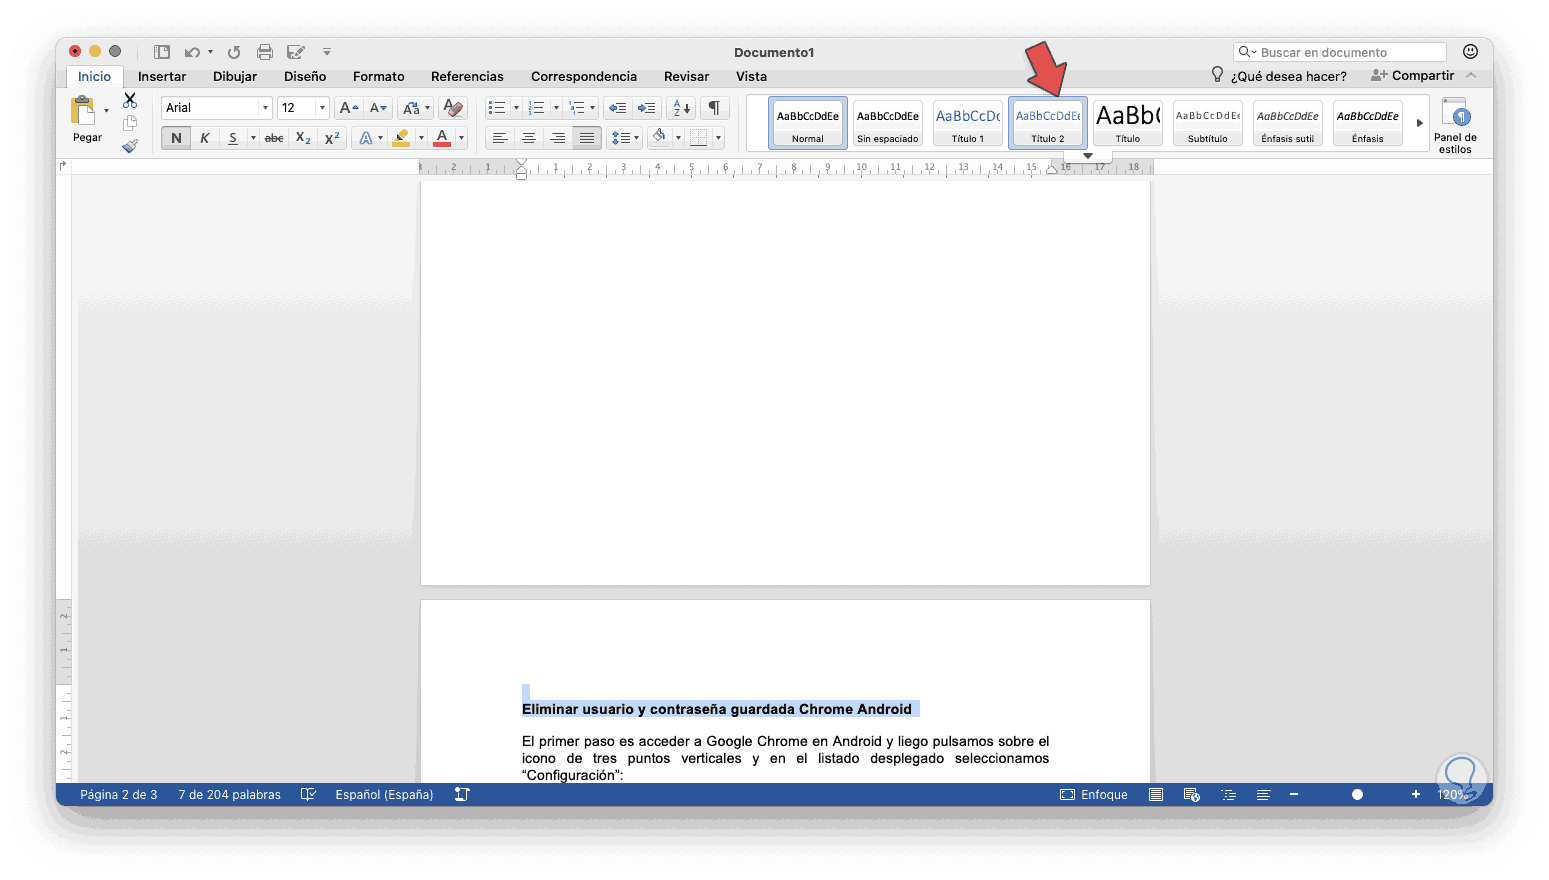
Task: Go to the Revisar tab
Action: coord(686,76)
